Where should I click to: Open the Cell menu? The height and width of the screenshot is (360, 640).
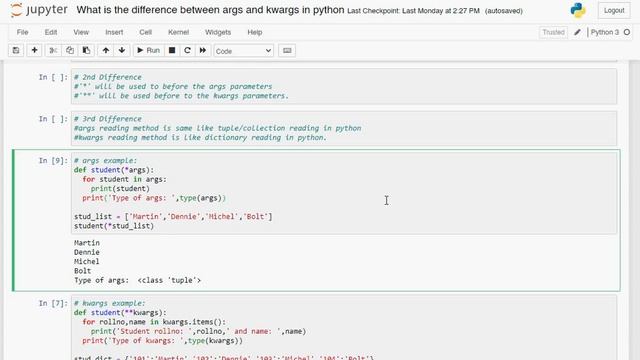tap(145, 32)
